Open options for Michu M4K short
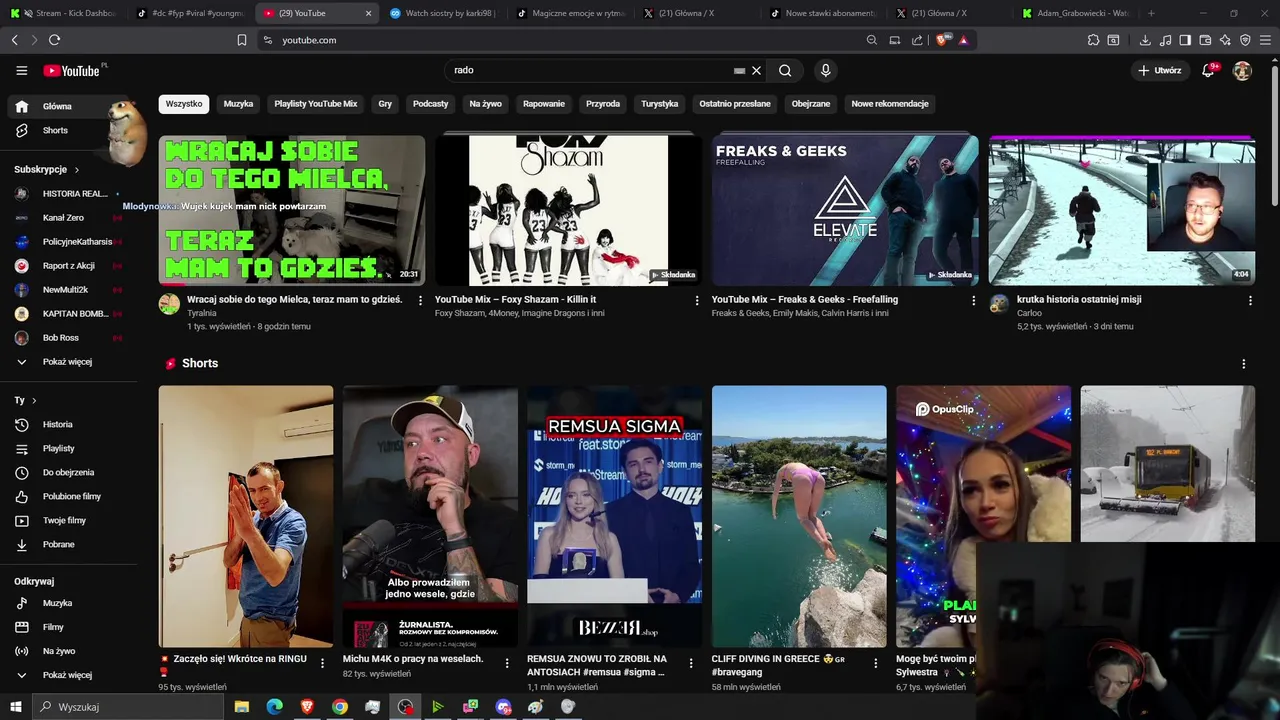The height and width of the screenshot is (720, 1280). [x=507, y=662]
